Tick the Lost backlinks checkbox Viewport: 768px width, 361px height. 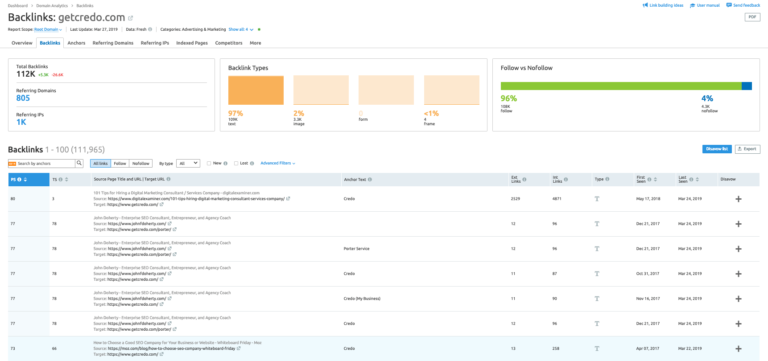[x=236, y=163]
